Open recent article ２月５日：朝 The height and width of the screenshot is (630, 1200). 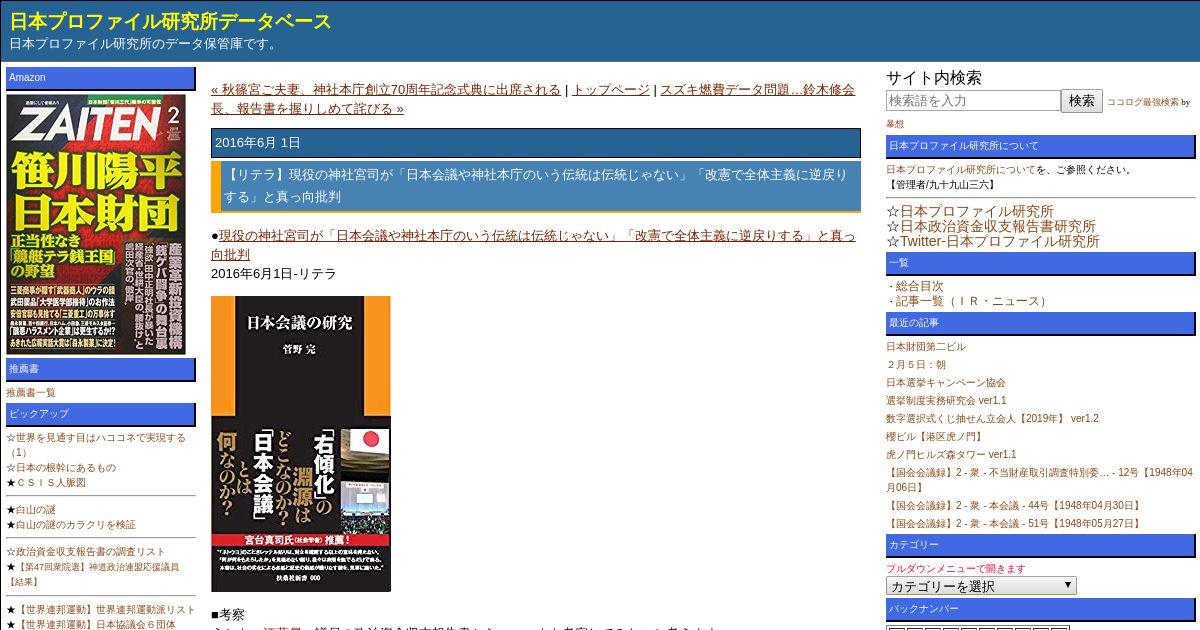click(916, 365)
